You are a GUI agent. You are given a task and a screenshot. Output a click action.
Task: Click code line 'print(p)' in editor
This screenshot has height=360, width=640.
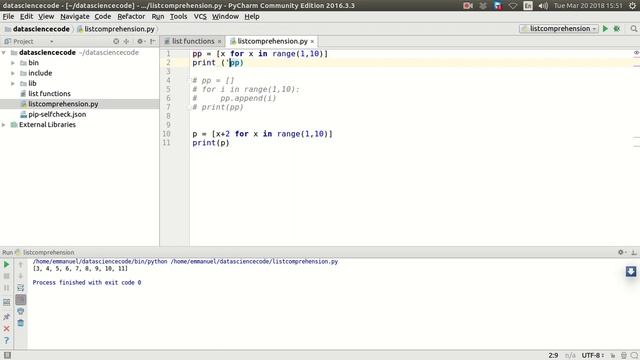(211, 143)
